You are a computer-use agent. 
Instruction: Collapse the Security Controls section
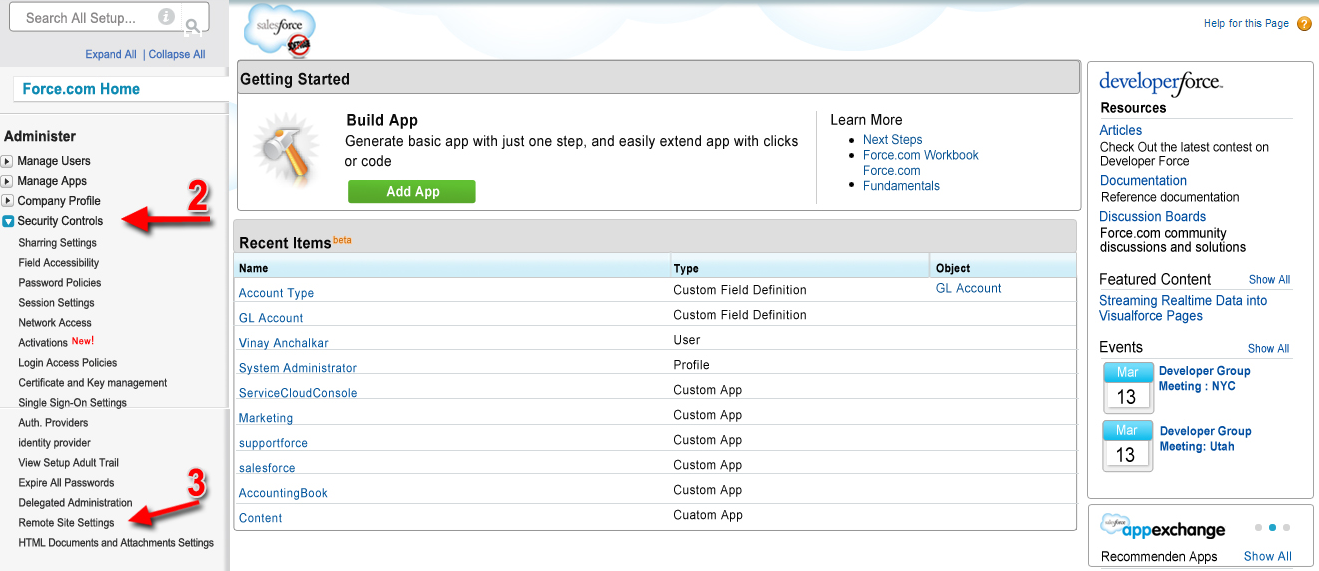8,221
